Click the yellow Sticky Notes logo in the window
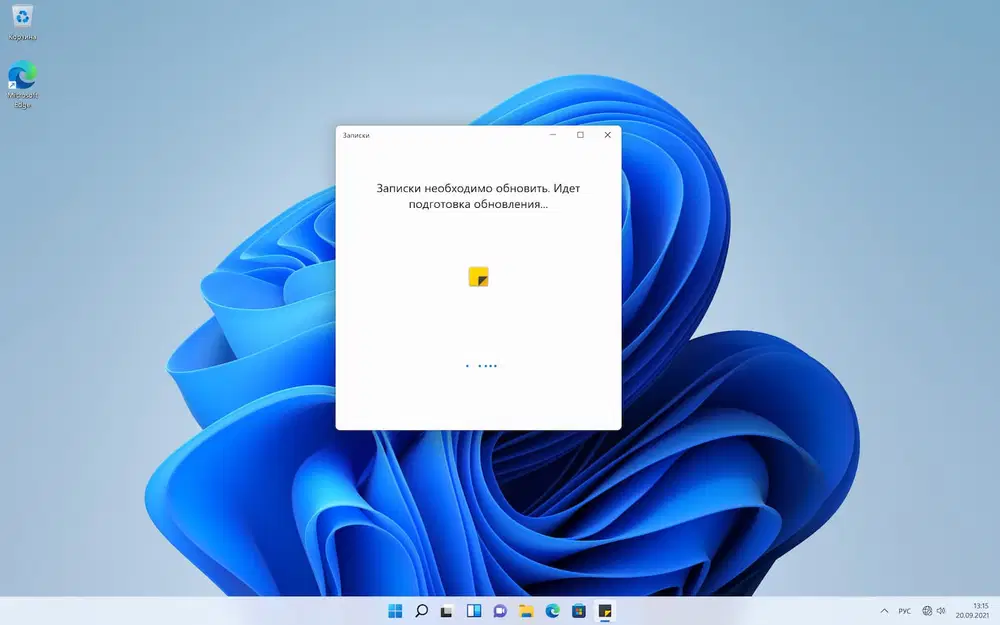This screenshot has width=1000, height=625. pyautogui.click(x=478, y=277)
